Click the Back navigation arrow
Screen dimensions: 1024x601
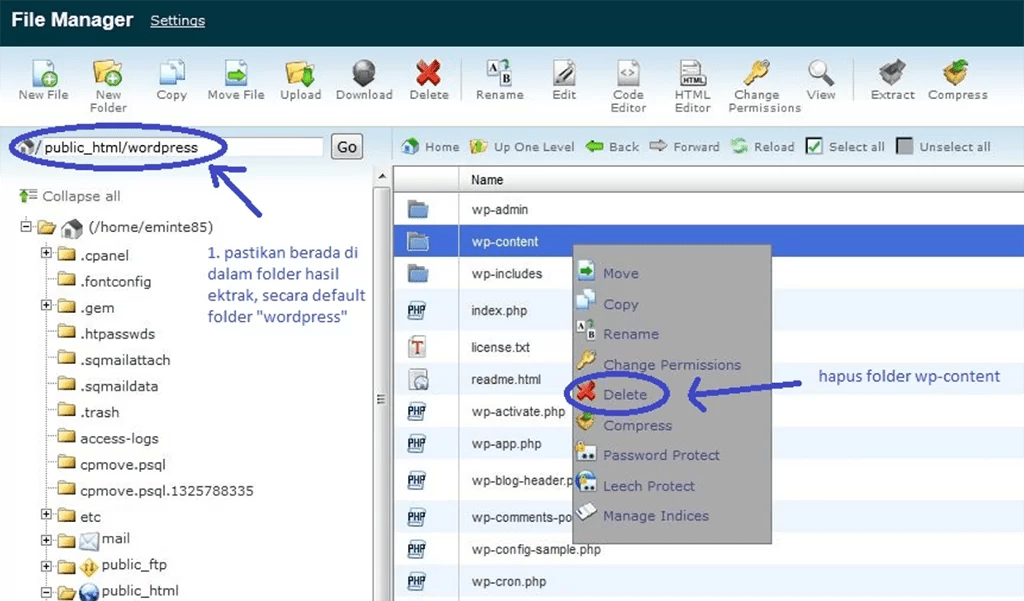coord(612,146)
